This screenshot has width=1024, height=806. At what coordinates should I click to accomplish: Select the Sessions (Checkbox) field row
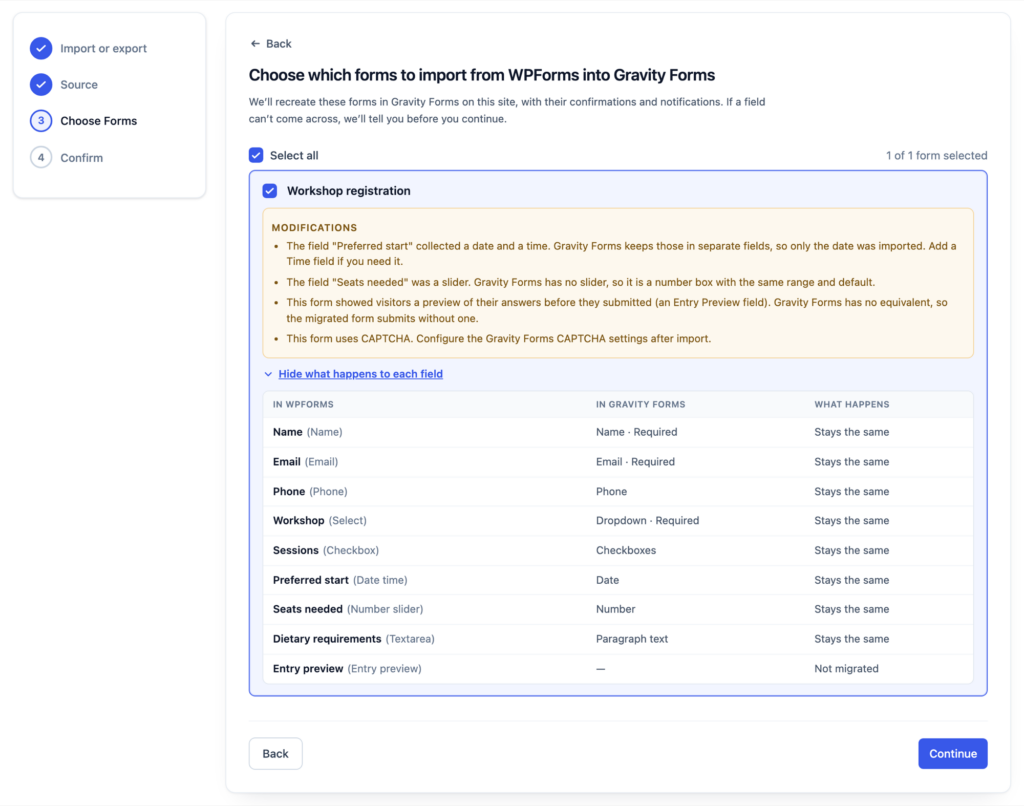[618, 551]
